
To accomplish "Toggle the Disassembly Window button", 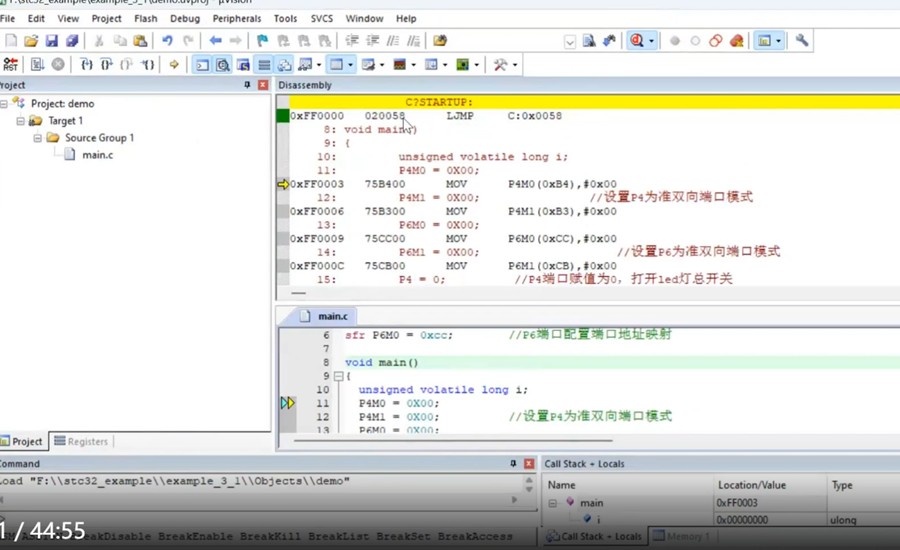I will point(222,65).
